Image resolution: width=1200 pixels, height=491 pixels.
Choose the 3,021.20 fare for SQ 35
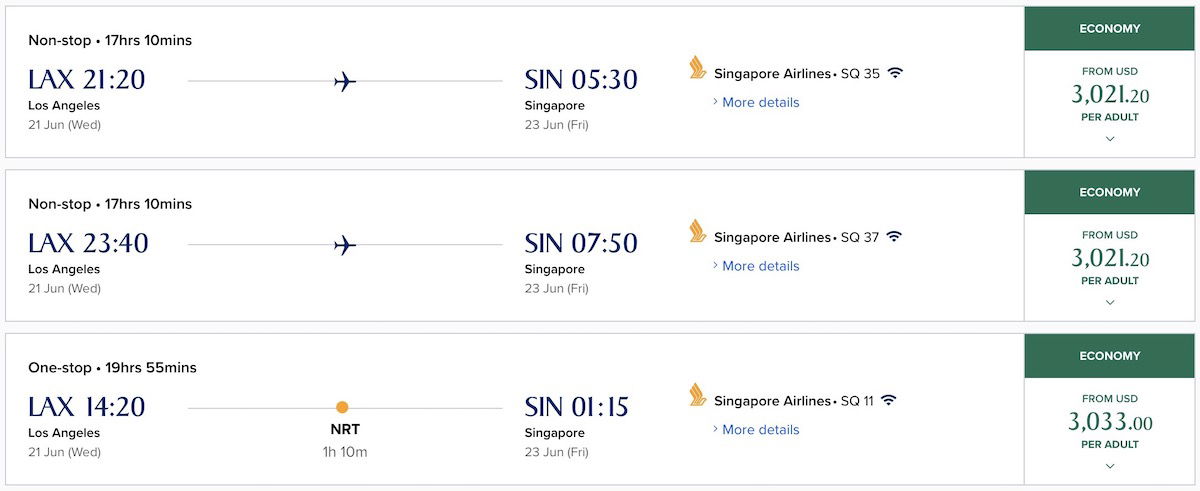tap(1110, 95)
